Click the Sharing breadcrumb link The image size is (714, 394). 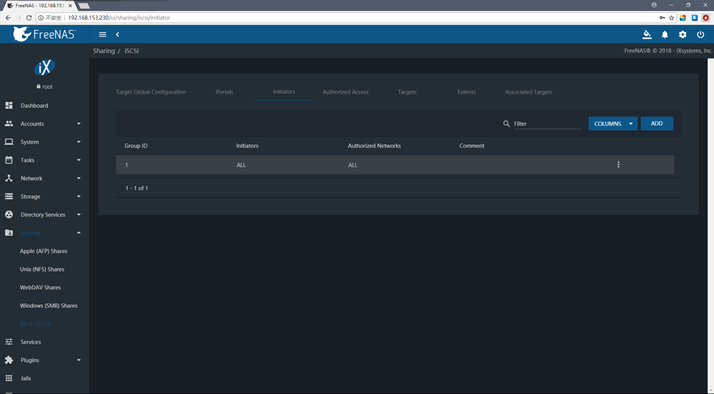click(x=104, y=51)
